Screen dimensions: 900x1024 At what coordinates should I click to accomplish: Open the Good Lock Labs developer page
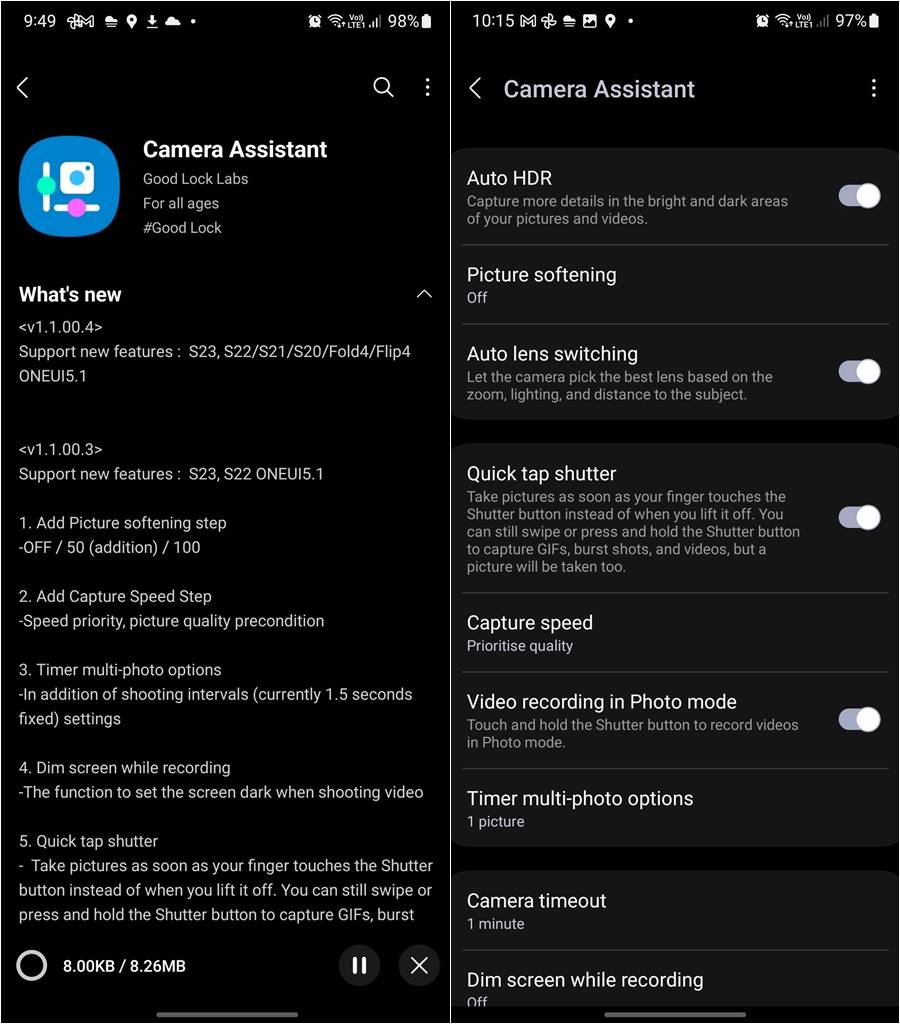coord(194,178)
